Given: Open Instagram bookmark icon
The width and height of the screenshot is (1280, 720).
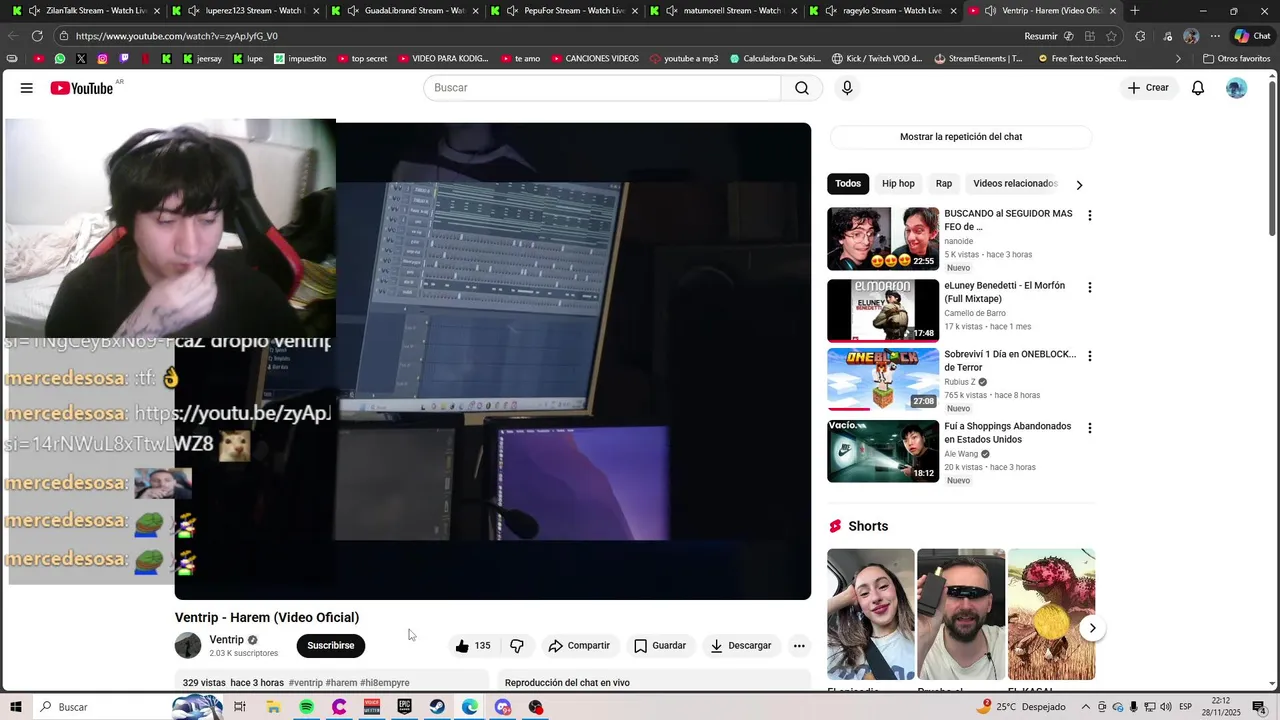Looking at the screenshot, I should [x=102, y=59].
